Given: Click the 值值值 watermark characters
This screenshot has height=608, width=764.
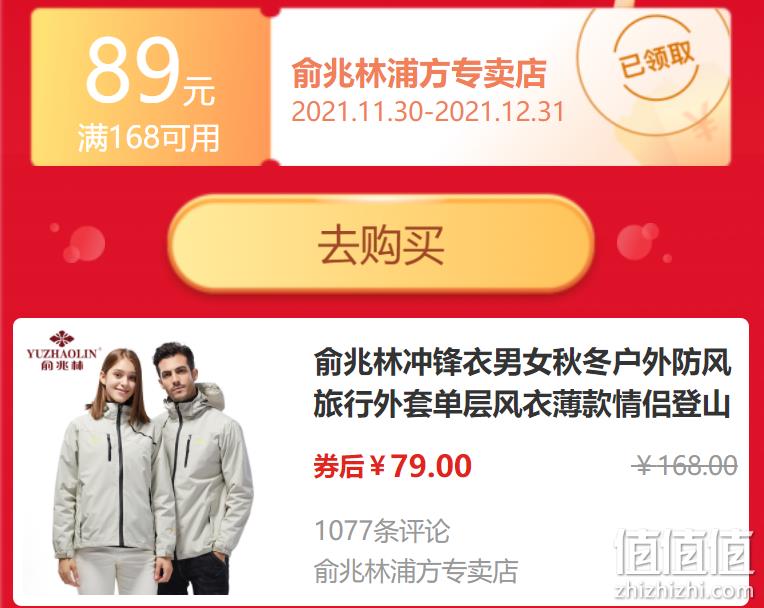Looking at the screenshot, I should 684,552.
